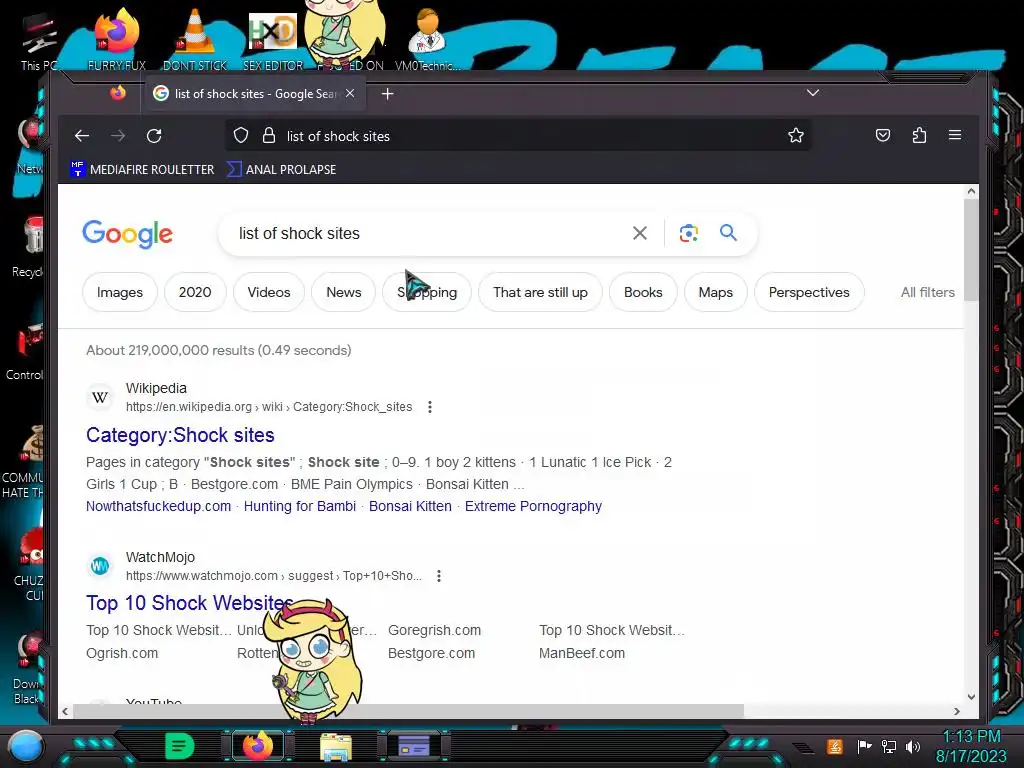Open the HxD editor desktop icon
The width and height of the screenshot is (1024, 768).
coord(273,40)
